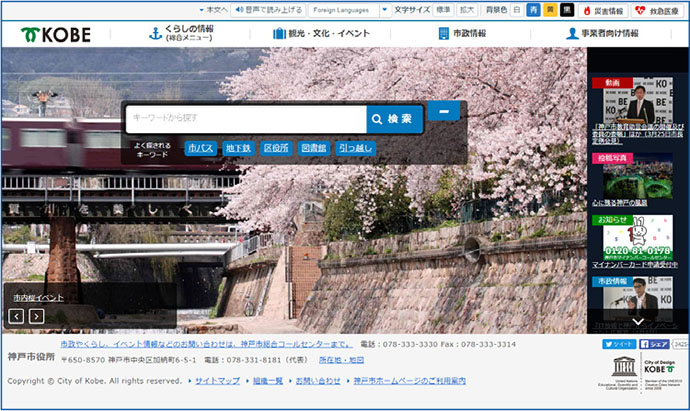690x411 pixels.
Task: Show next slide with right arrow
Action: [37, 316]
